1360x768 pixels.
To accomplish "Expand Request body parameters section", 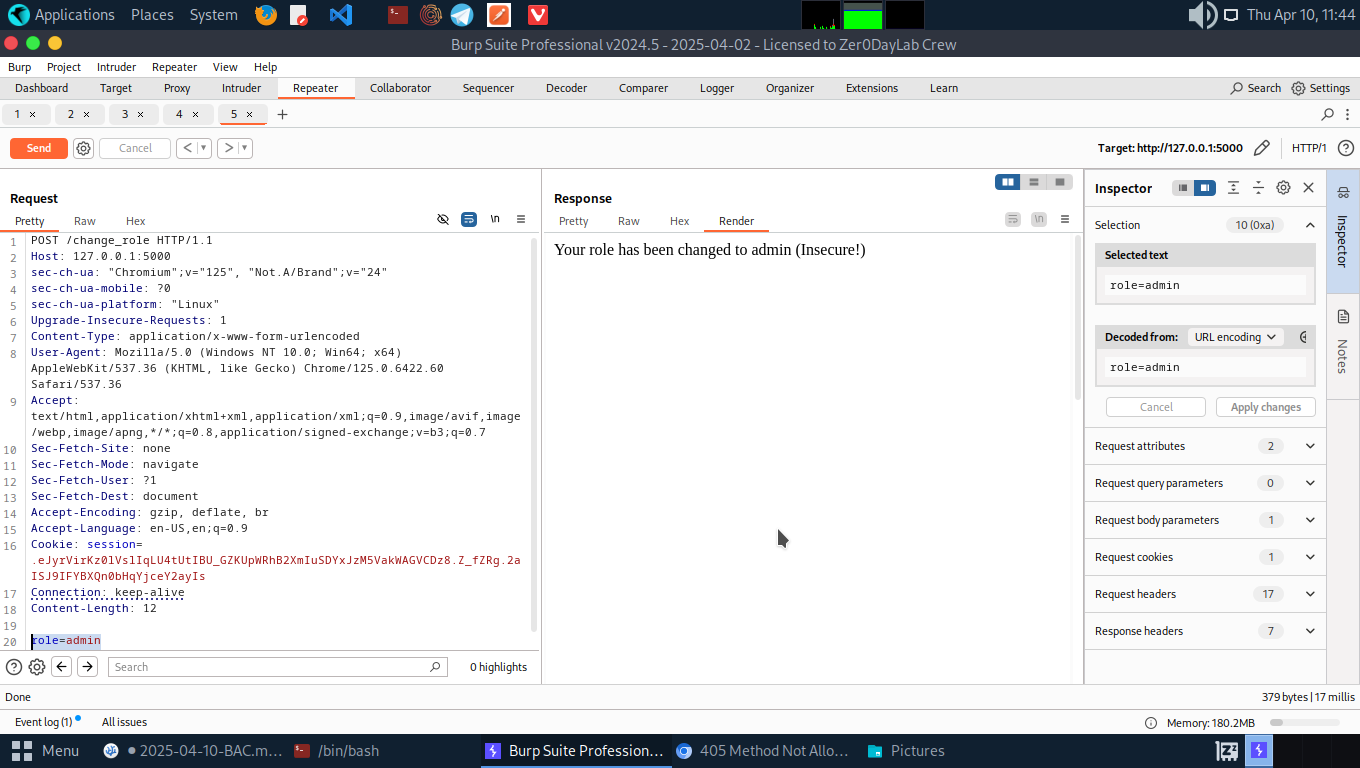I will point(1310,520).
